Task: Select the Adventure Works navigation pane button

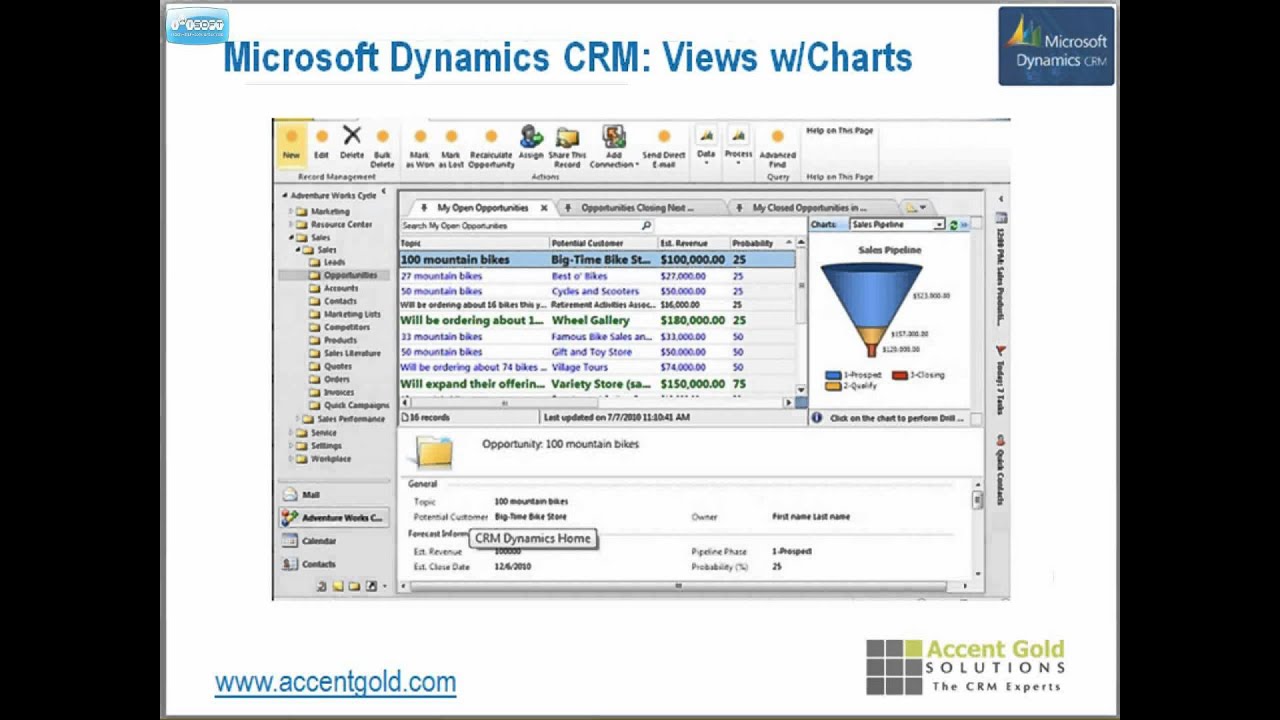Action: click(334, 518)
